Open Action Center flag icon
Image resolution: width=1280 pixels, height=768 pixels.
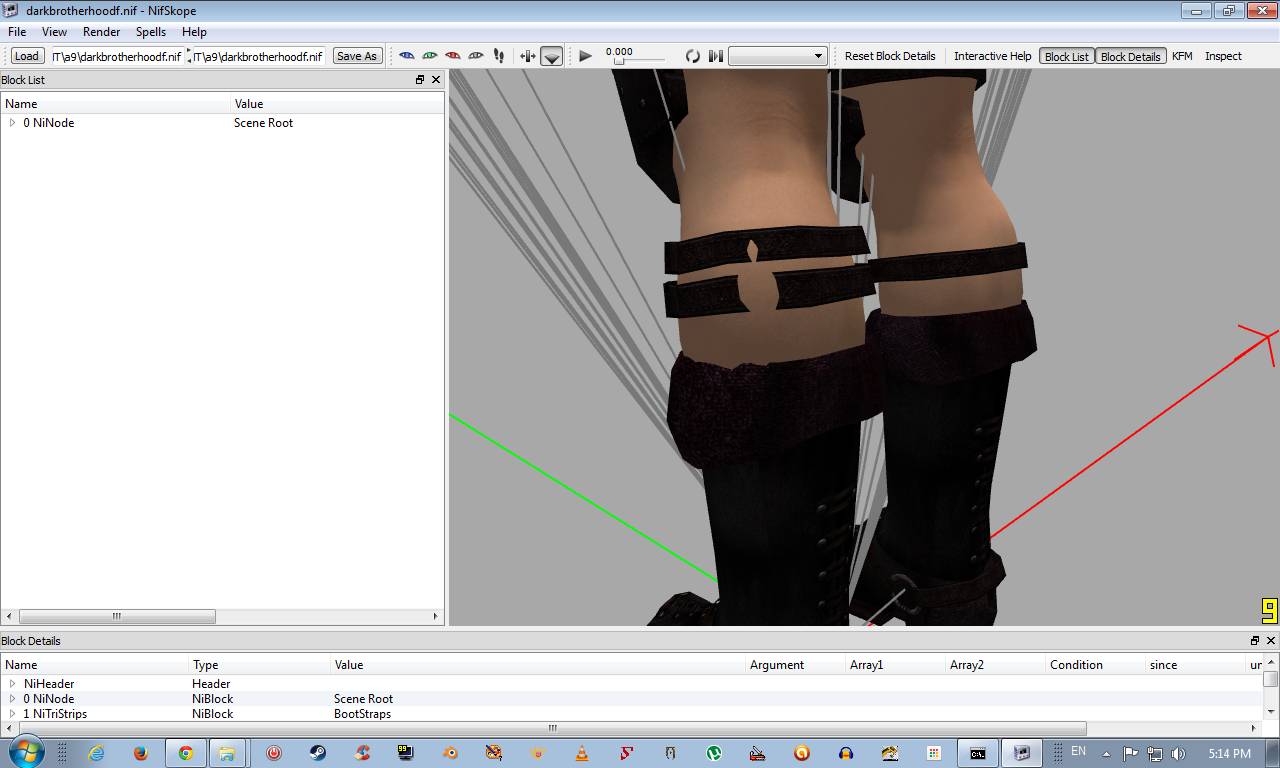(x=1130, y=754)
